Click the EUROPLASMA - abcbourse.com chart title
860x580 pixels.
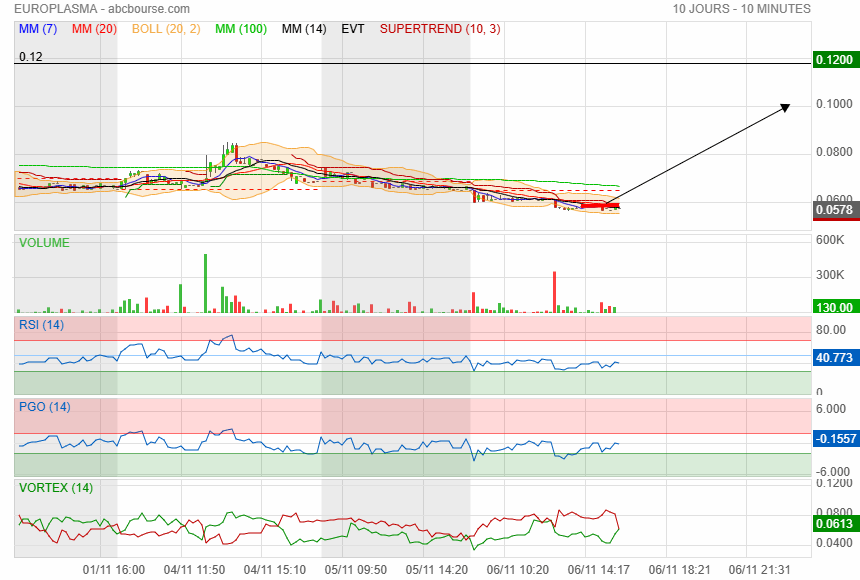[102, 9]
